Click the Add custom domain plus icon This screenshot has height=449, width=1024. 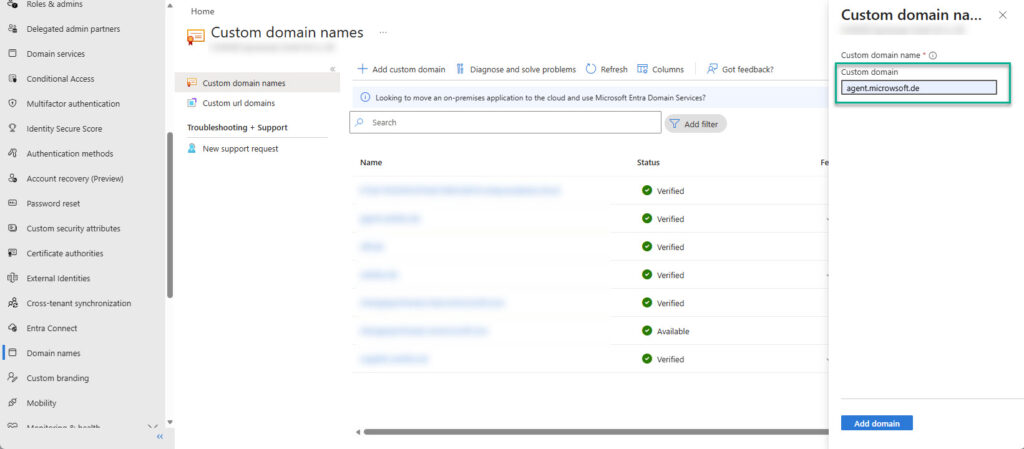[x=362, y=69]
